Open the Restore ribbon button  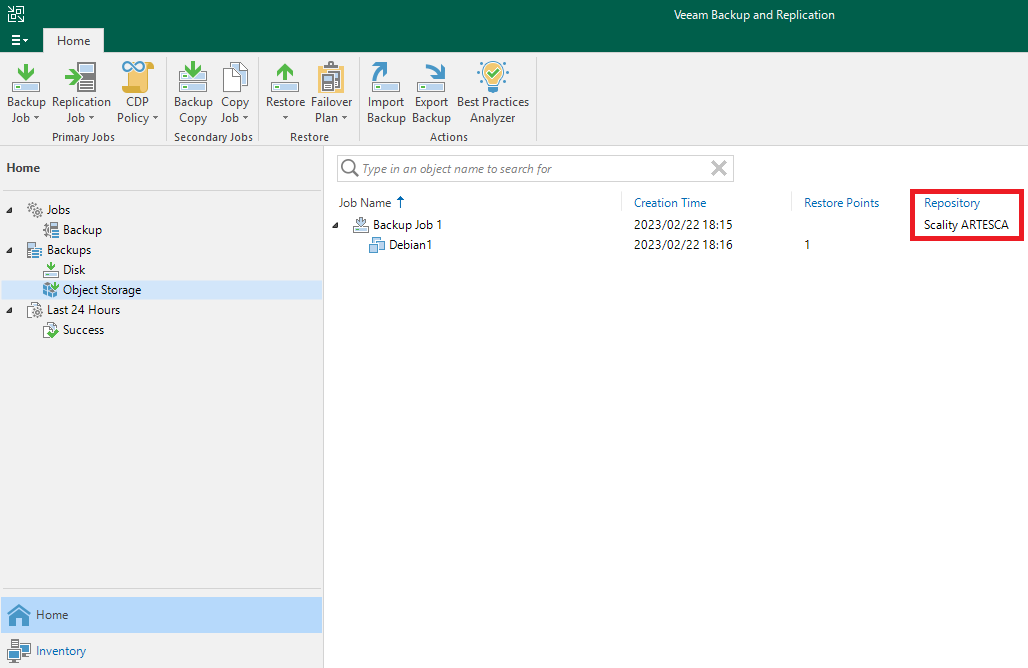pyautogui.click(x=285, y=93)
